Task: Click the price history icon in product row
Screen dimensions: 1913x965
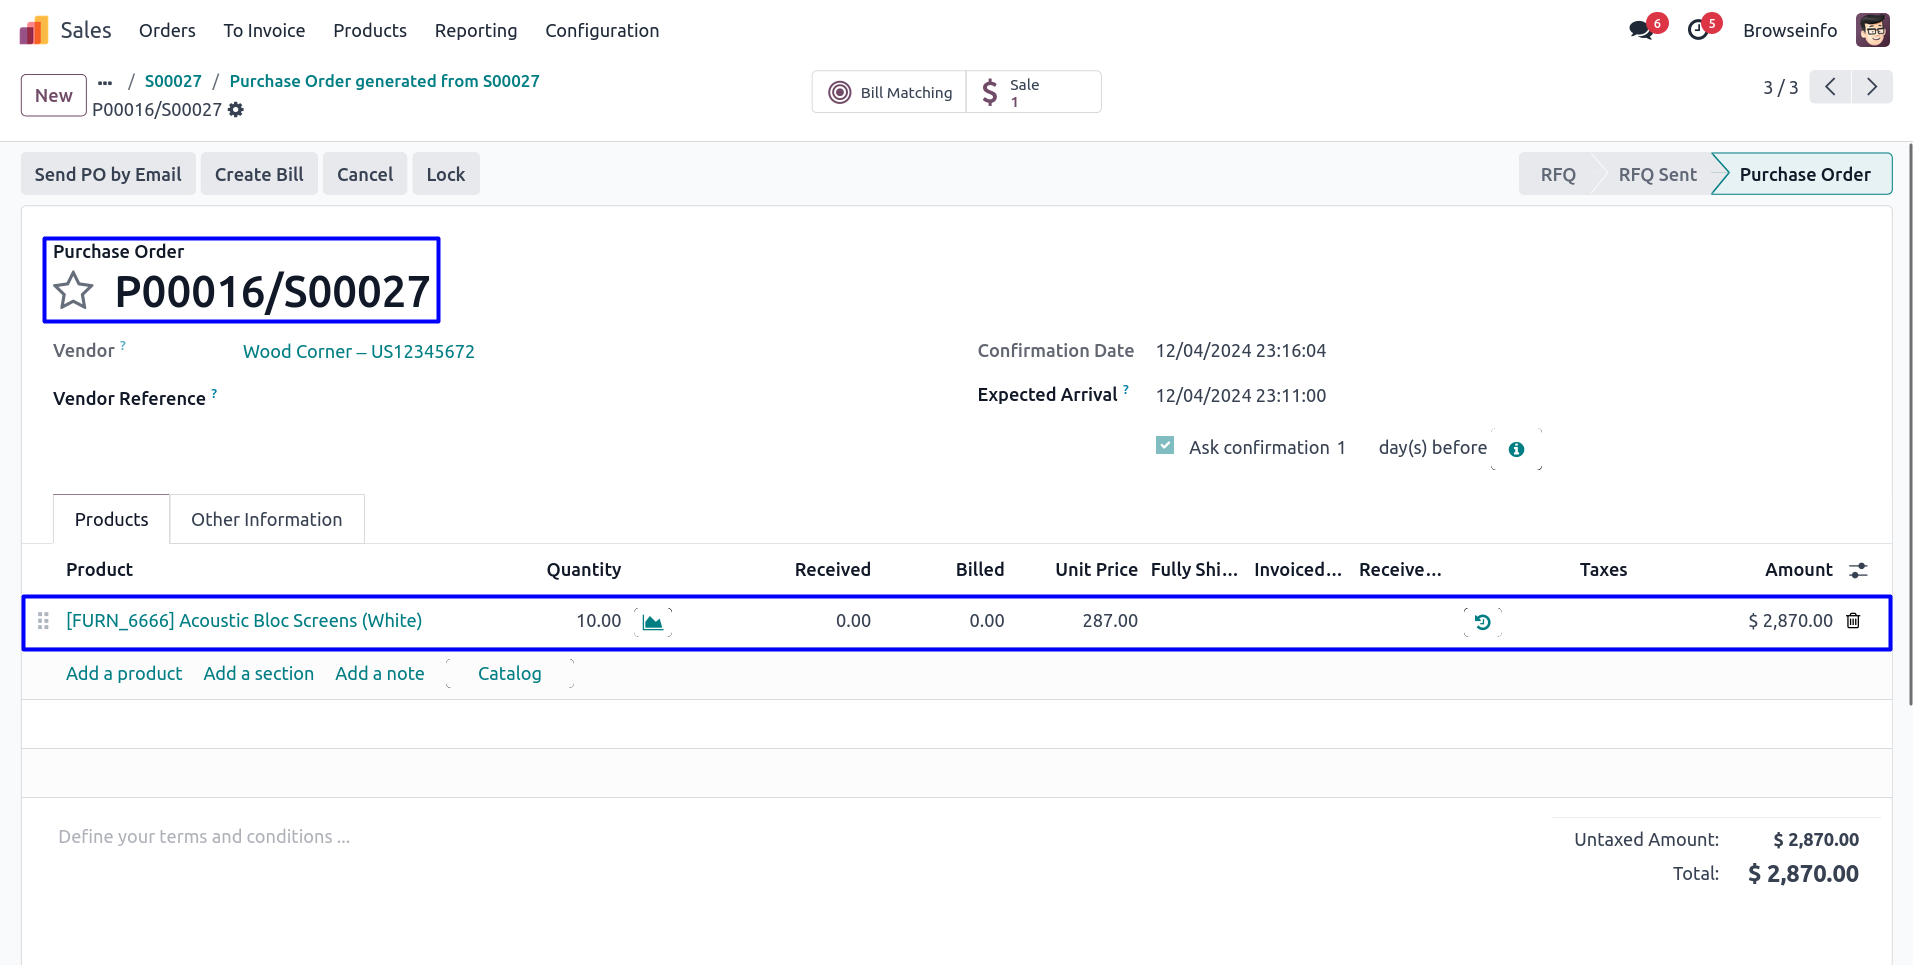Action: (1482, 622)
